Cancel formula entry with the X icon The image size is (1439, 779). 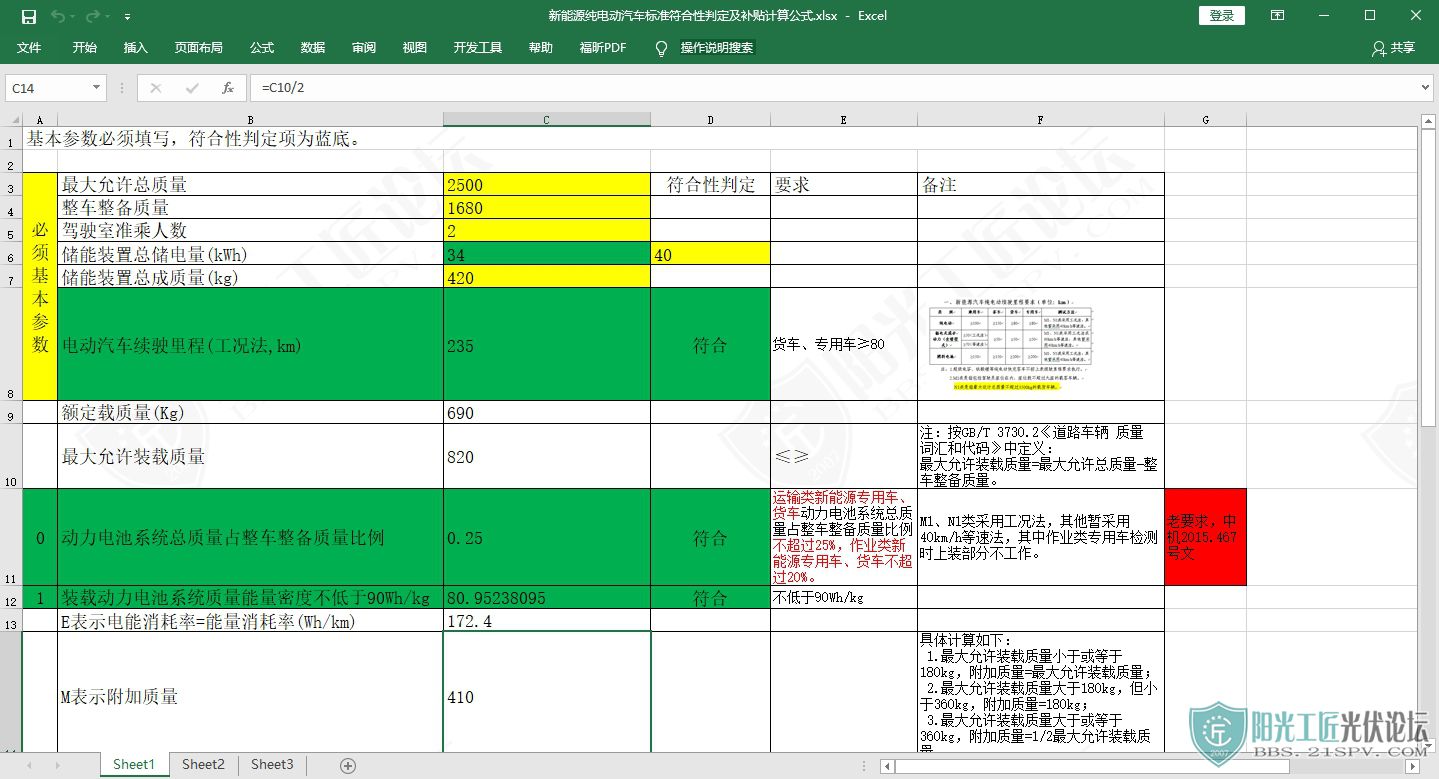click(156, 88)
